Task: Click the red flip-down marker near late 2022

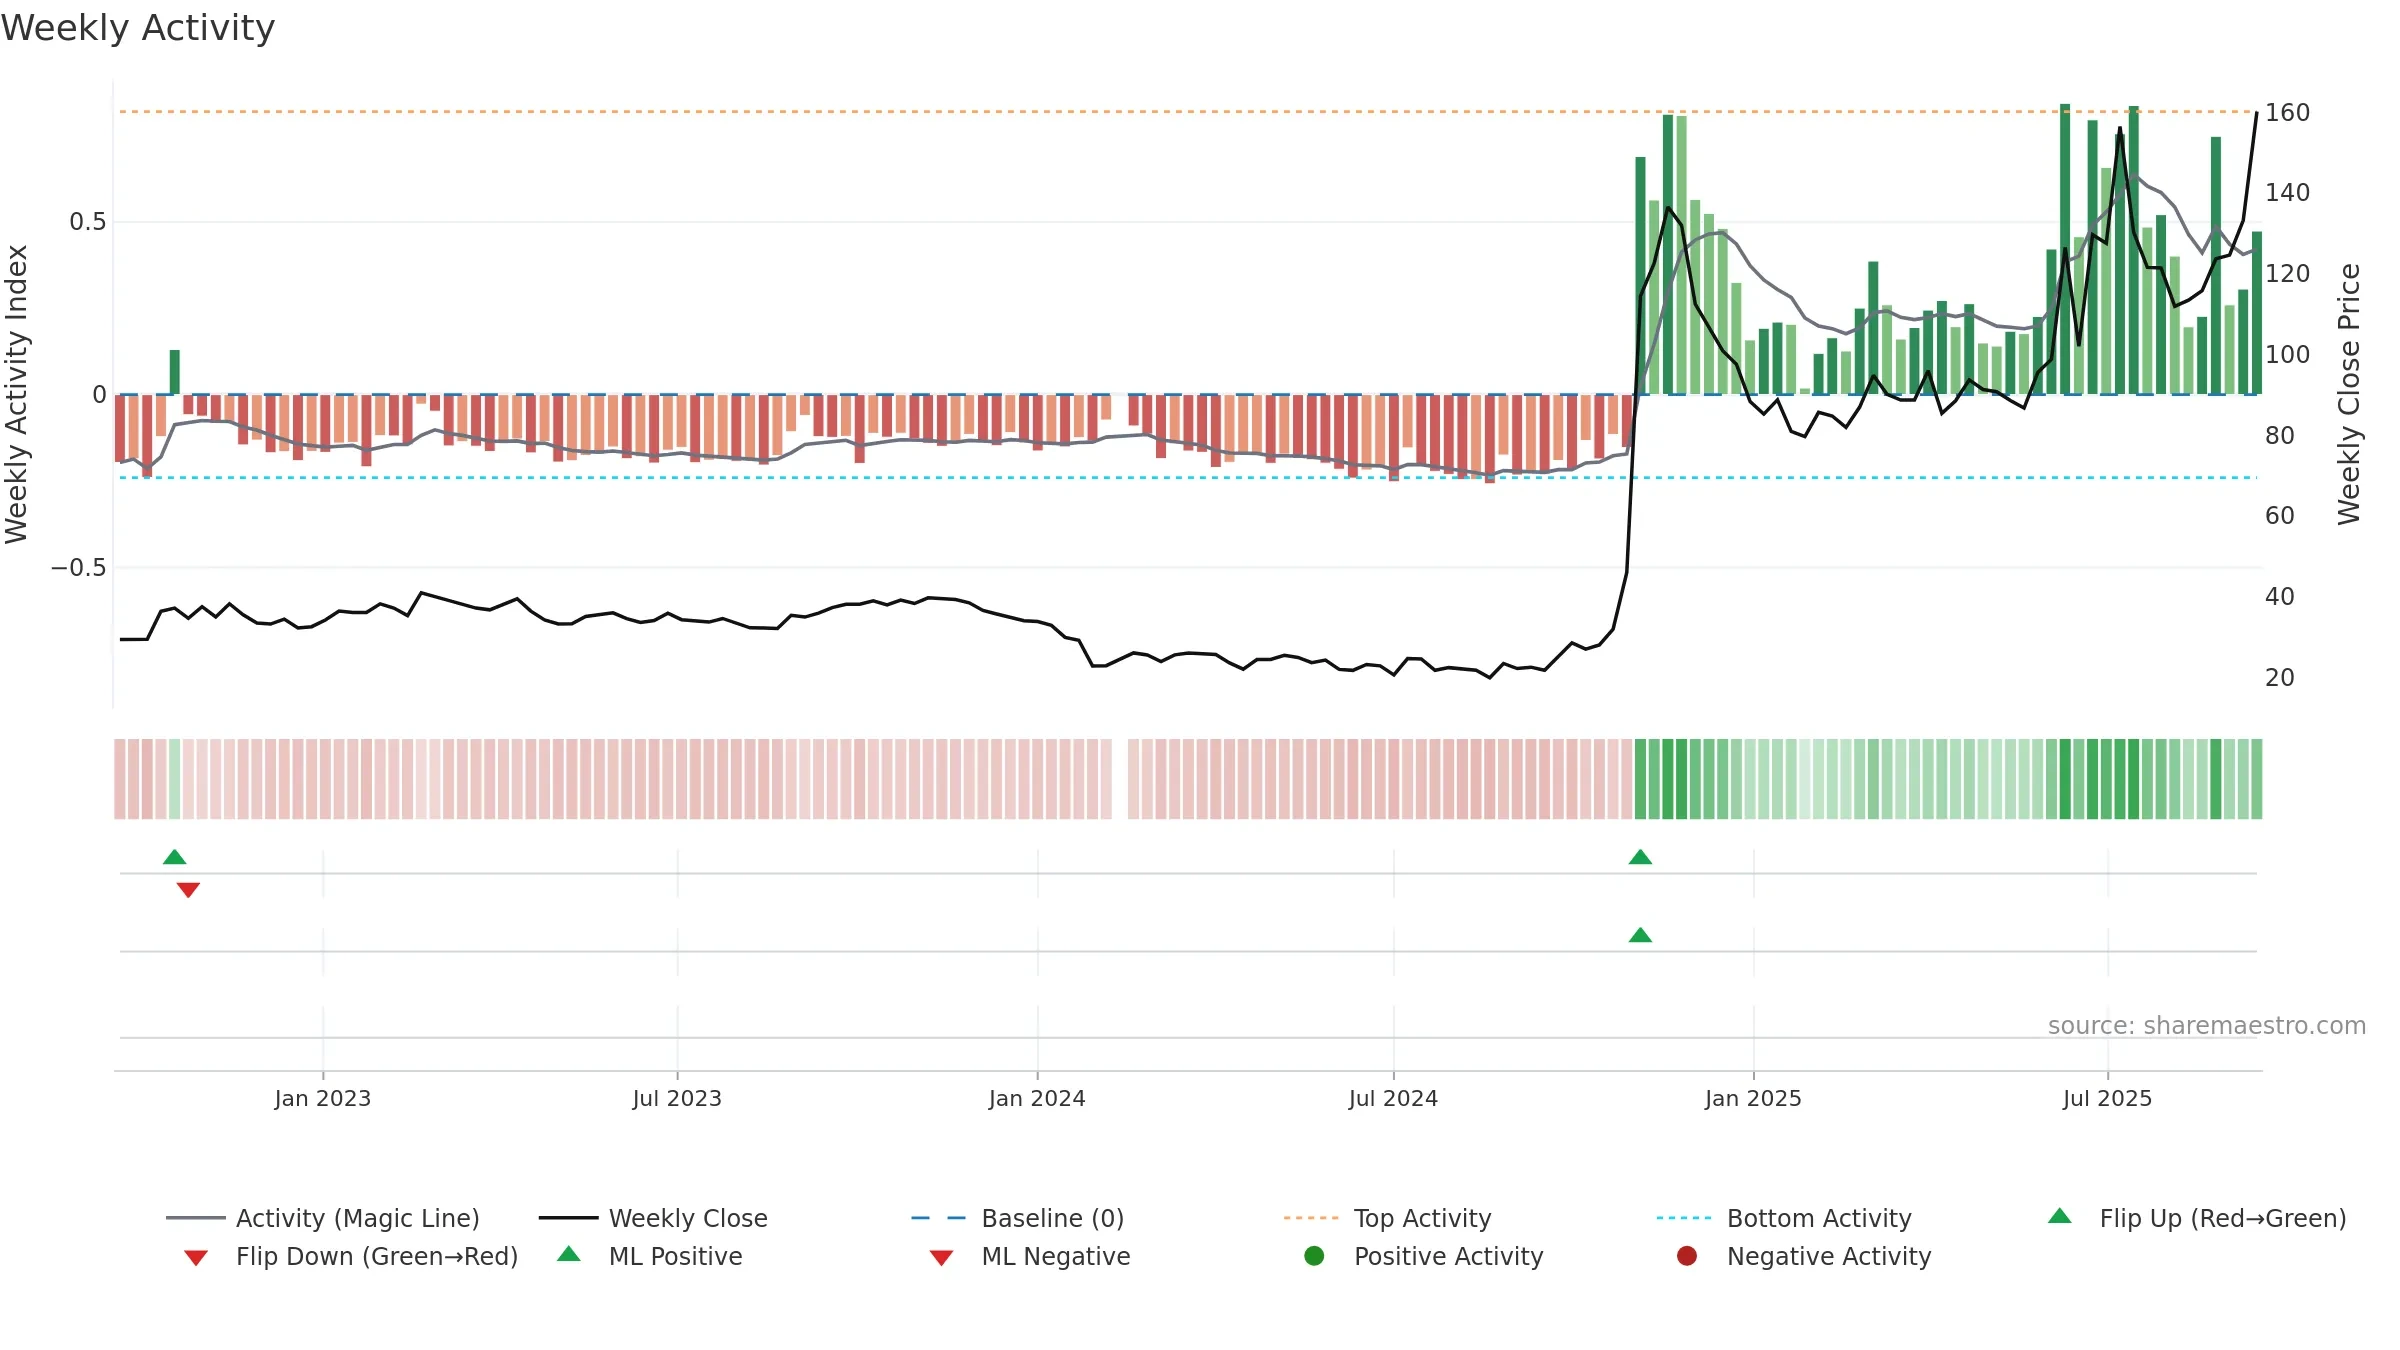Action: click(188, 890)
